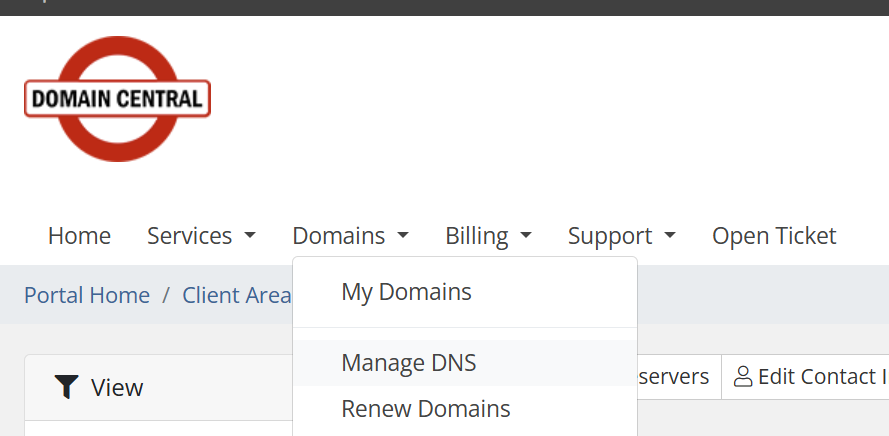Image resolution: width=889 pixels, height=436 pixels.
Task: Expand the Services dropdown menu
Action: pos(201,236)
